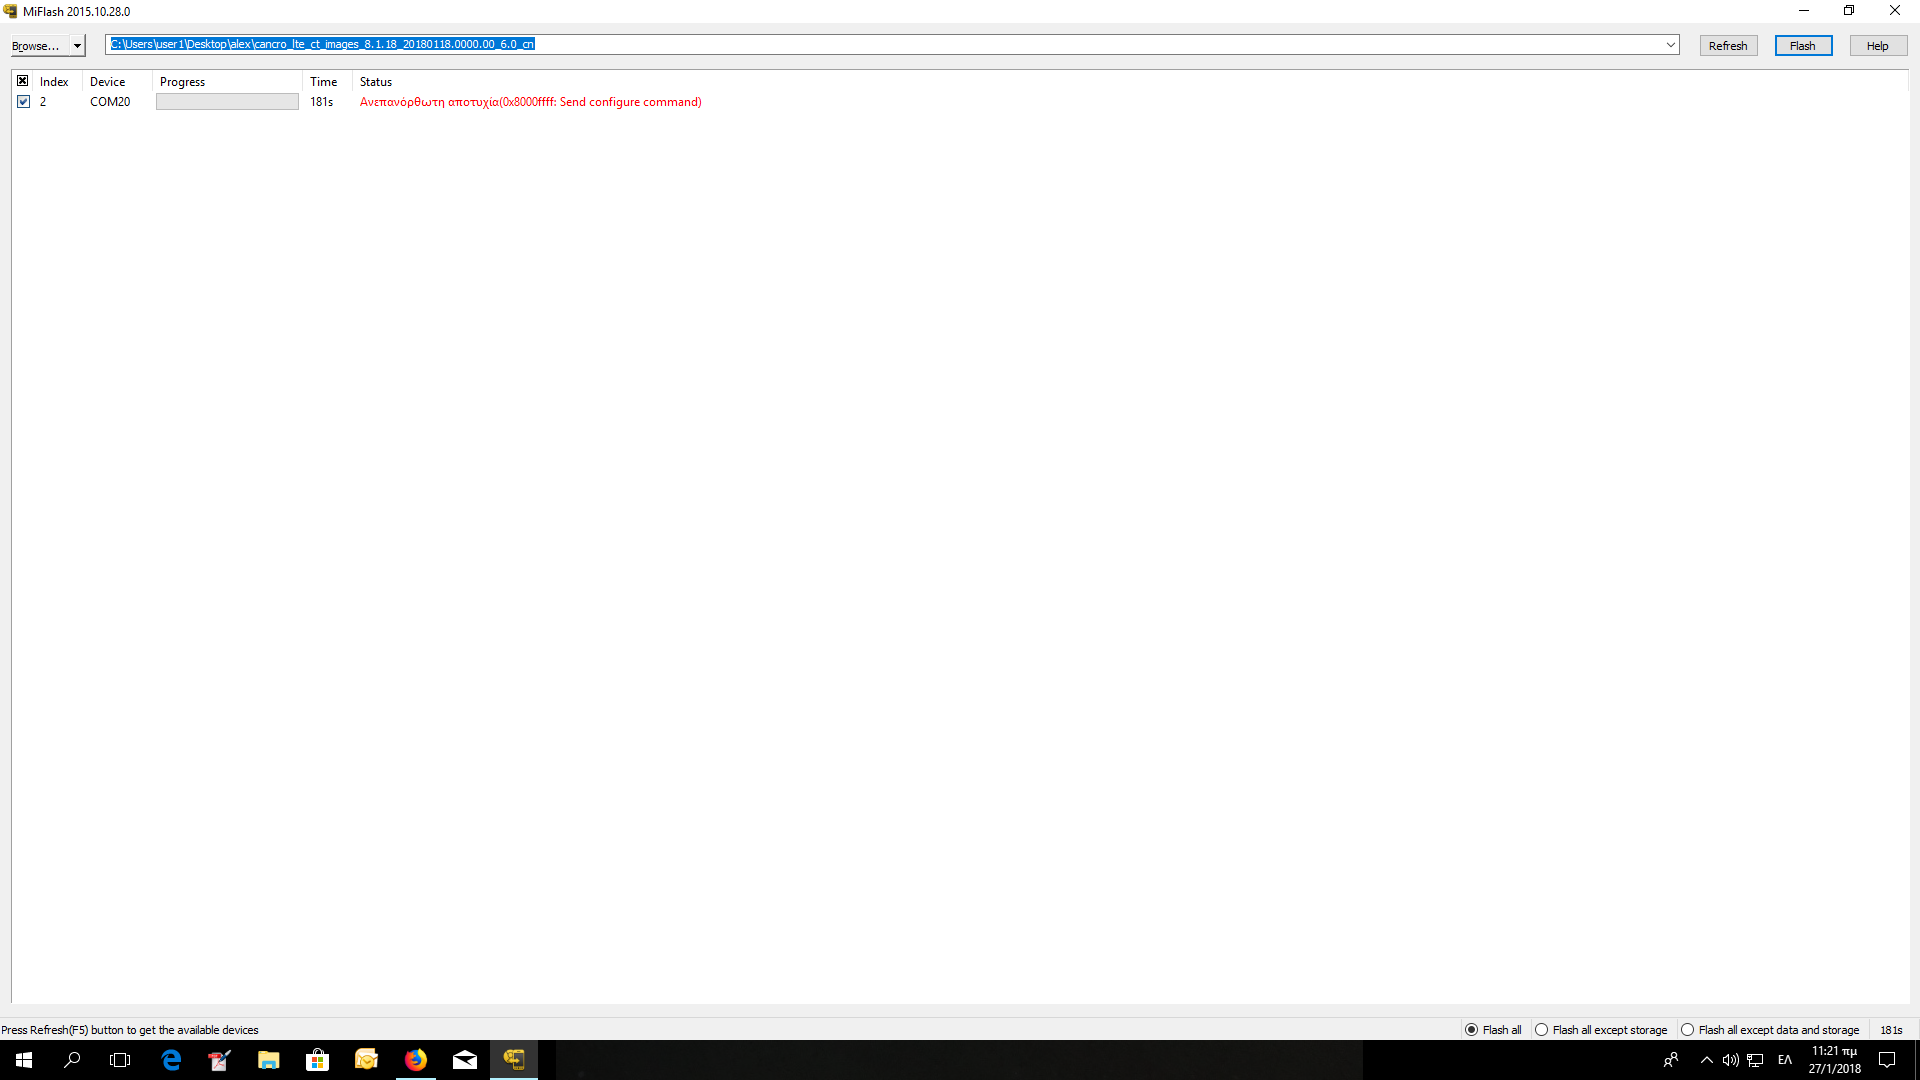The height and width of the screenshot is (1080, 1920).
Task: Select Flash all except storage option
Action: click(1542, 1030)
